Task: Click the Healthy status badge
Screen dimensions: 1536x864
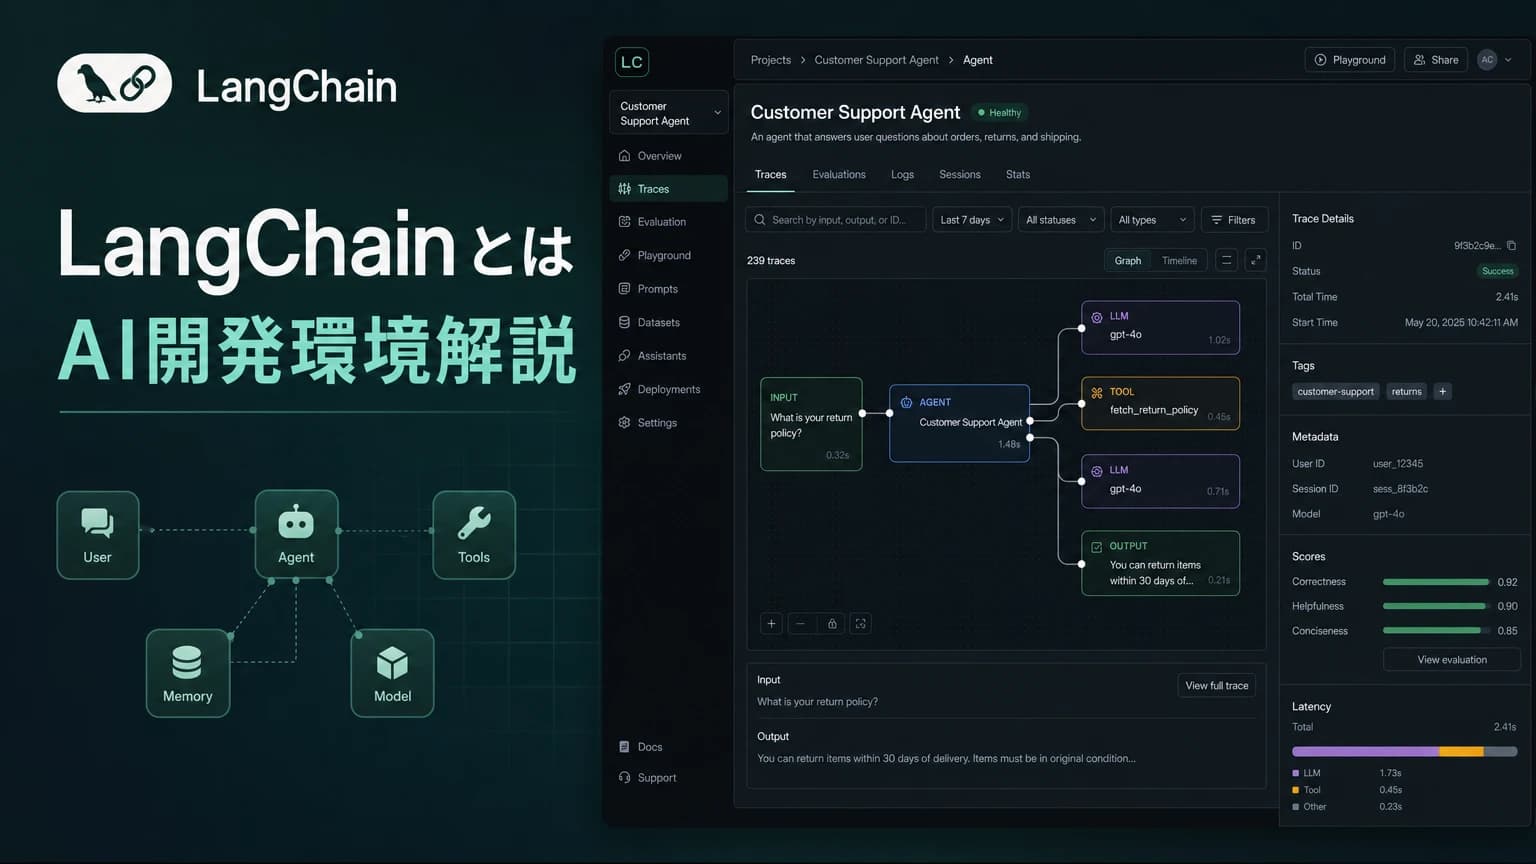Action: pyautogui.click(x=1000, y=113)
